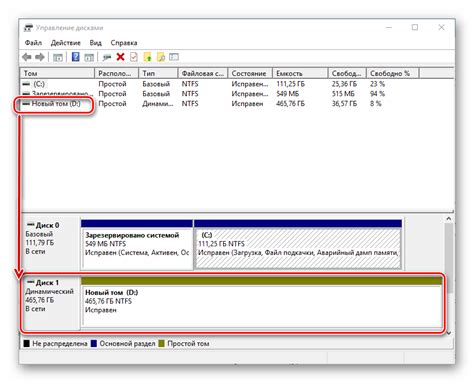Open the blue Help question-mark icon
The height and width of the screenshot is (383, 474).
(x=76, y=57)
